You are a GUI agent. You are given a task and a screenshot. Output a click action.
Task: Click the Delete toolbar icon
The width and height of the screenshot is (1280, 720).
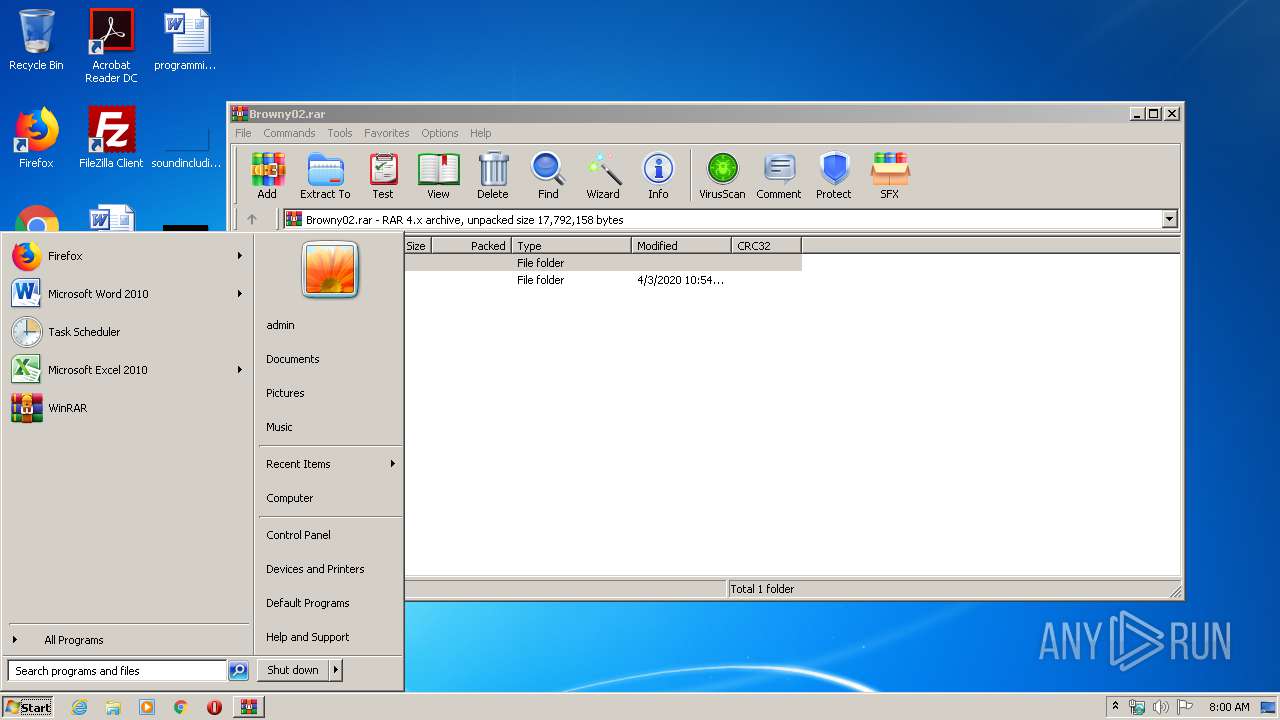[492, 176]
